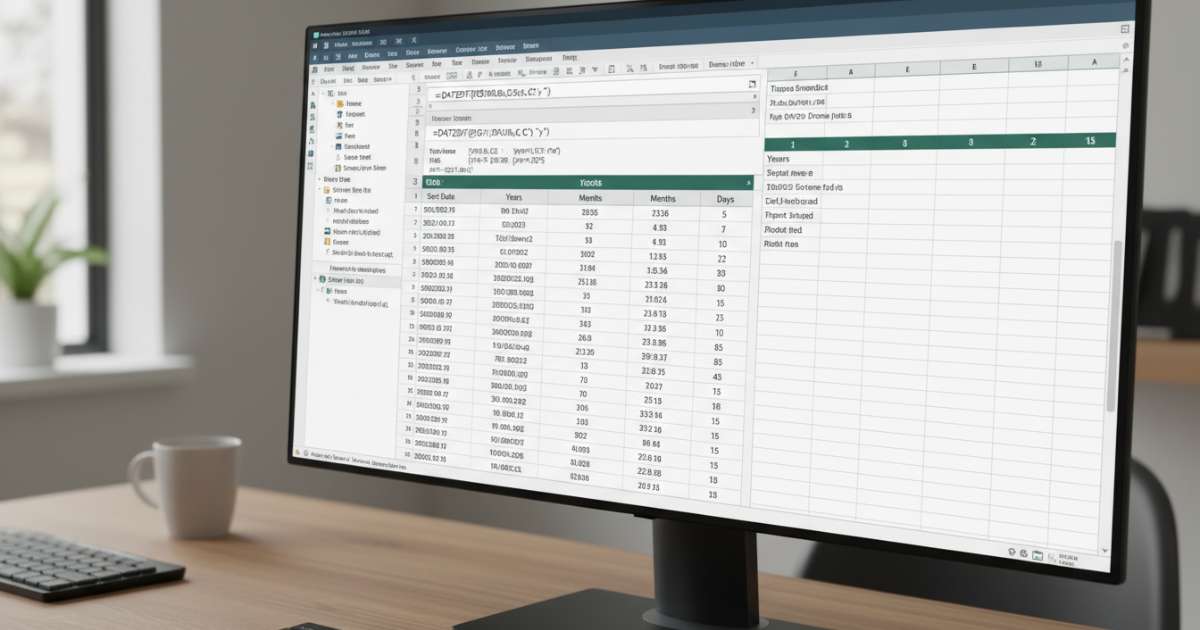
Task: Click the leftmost view icon in bottom-right status bar
Action: (x=1012, y=551)
